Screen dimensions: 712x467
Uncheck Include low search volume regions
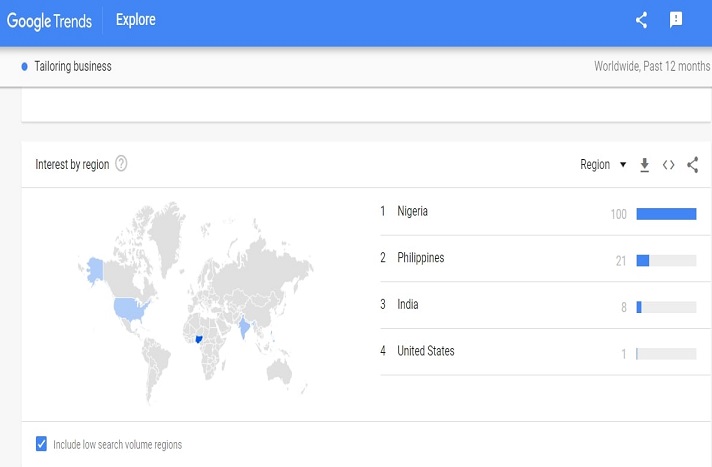(41, 444)
